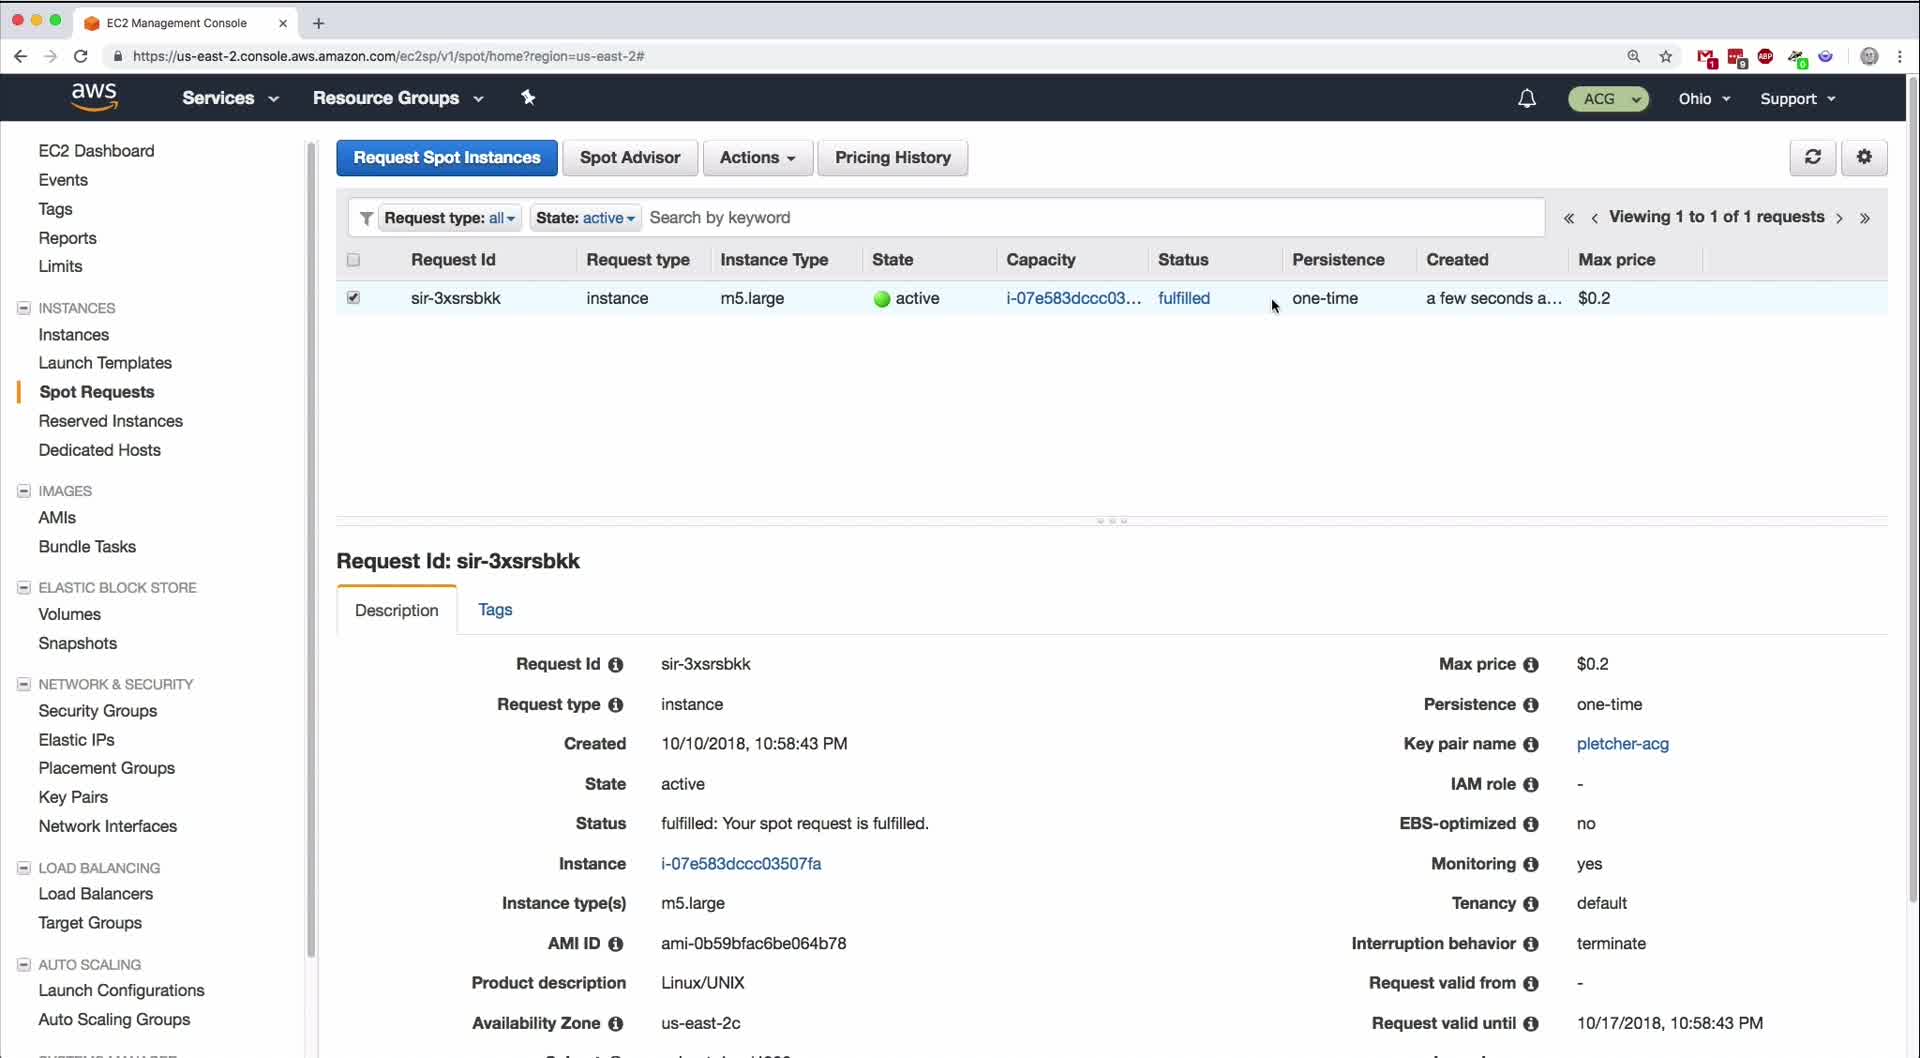Go to first page of requests
Viewport: 1920px width, 1058px height.
1568,218
